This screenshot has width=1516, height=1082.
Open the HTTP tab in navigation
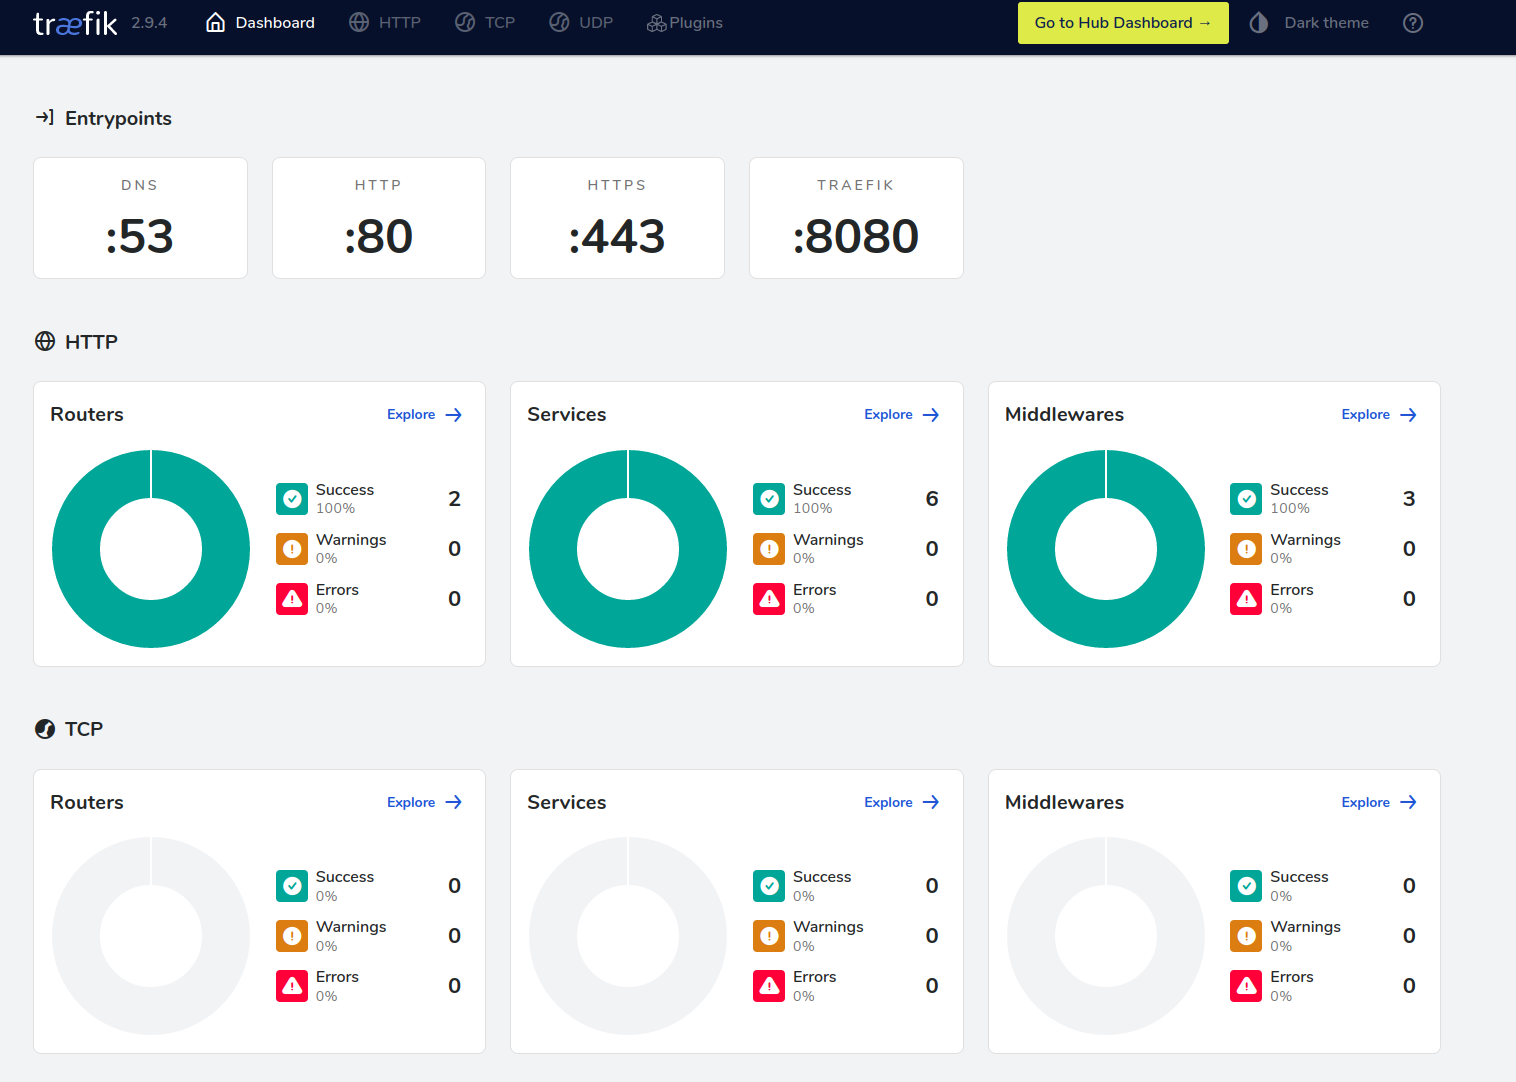(x=385, y=23)
